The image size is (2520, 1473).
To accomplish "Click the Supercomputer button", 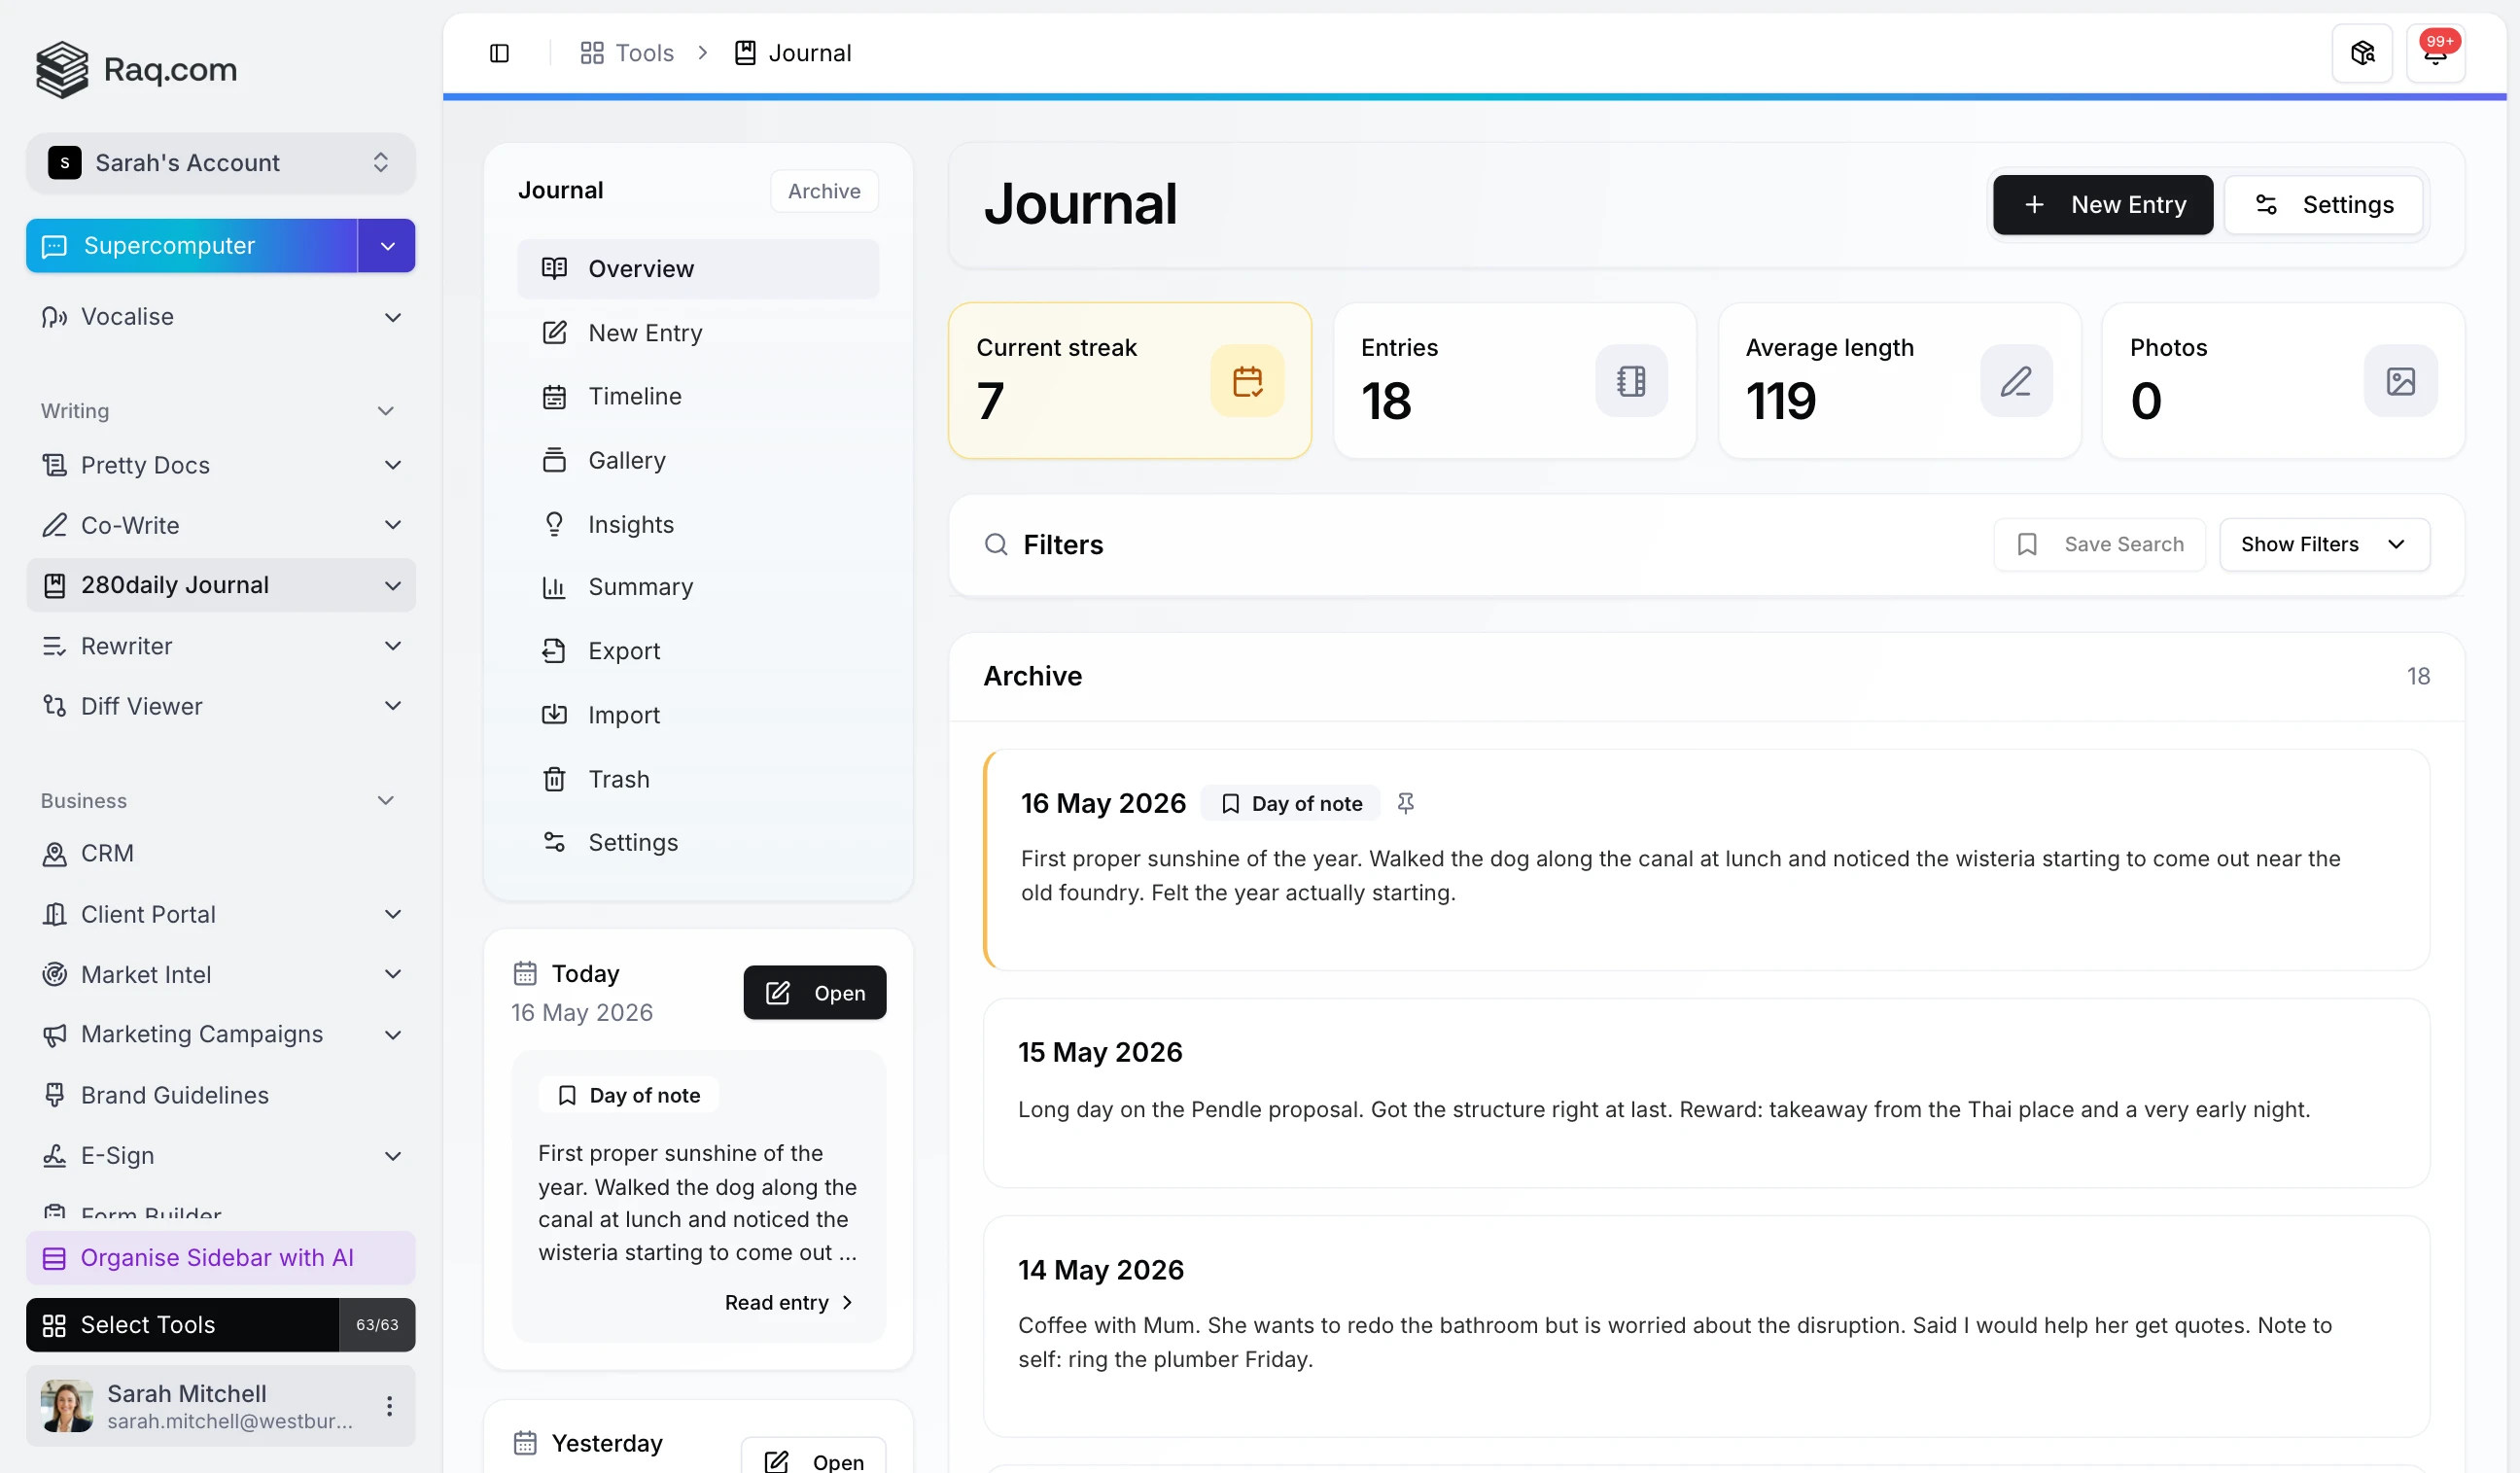I will [x=192, y=246].
